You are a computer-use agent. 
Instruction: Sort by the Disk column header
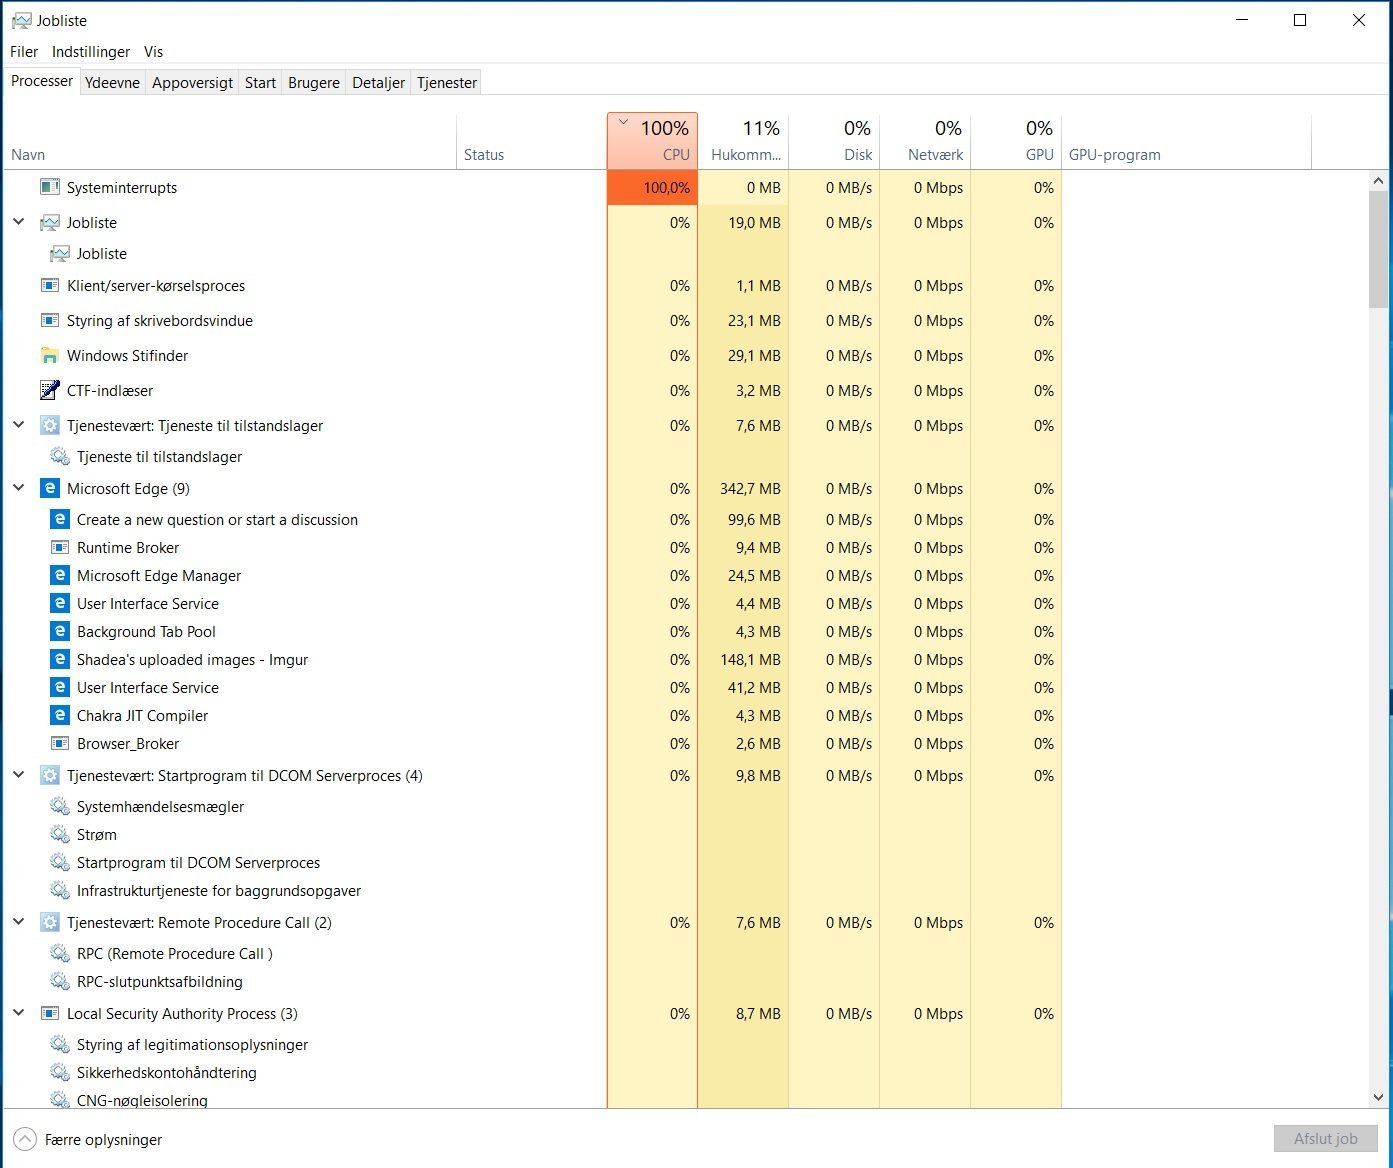click(834, 141)
